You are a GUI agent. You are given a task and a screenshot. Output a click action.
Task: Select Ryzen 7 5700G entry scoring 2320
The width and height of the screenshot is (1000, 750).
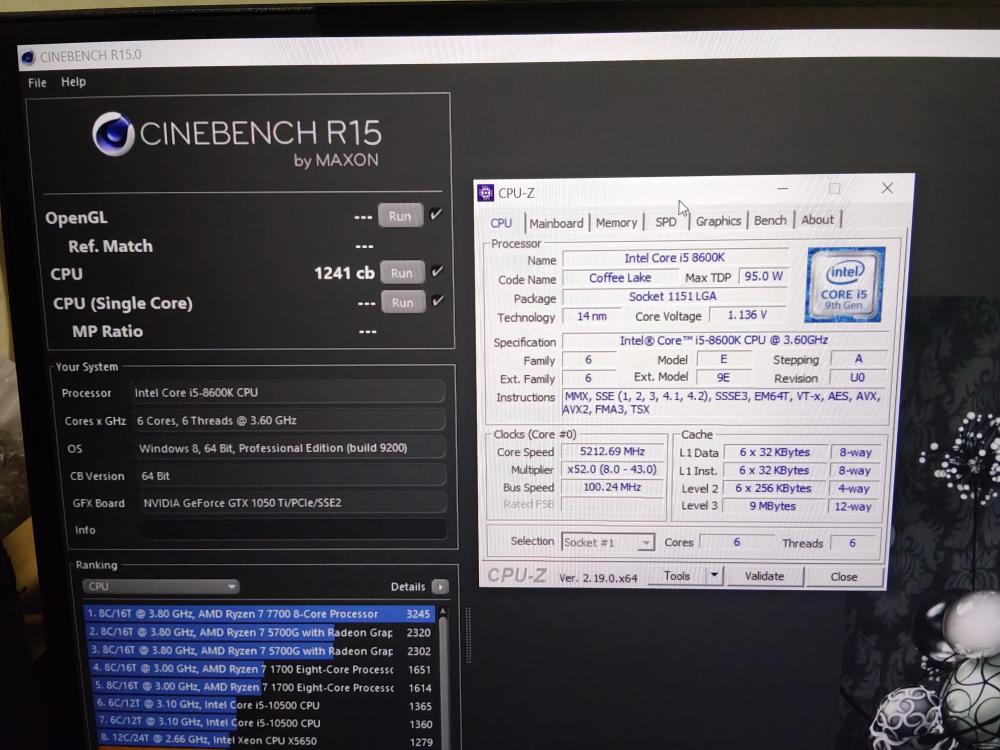pos(259,632)
